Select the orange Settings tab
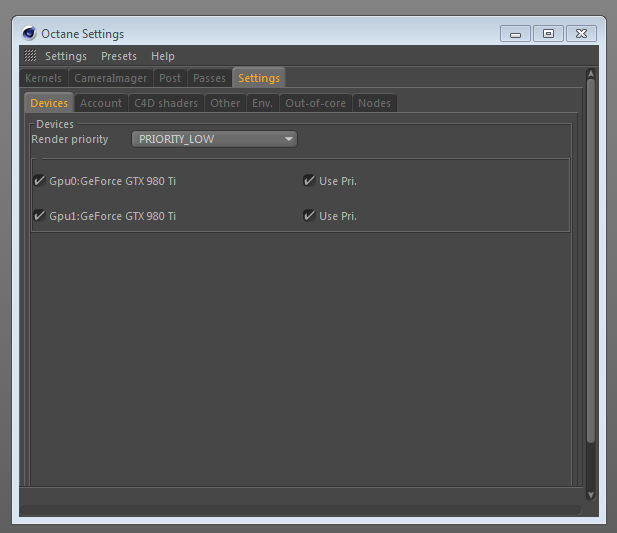 point(259,77)
